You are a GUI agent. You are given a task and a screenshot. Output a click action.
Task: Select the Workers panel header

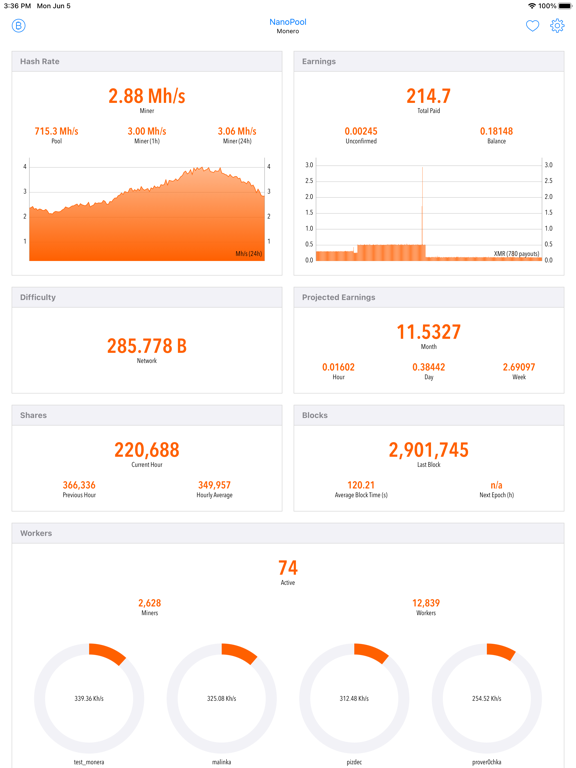[288, 533]
